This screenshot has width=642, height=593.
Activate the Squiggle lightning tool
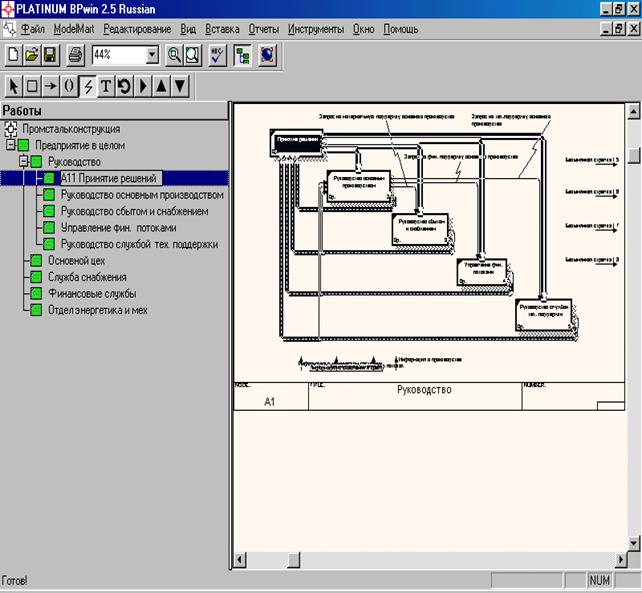pyautogui.click(x=87, y=86)
